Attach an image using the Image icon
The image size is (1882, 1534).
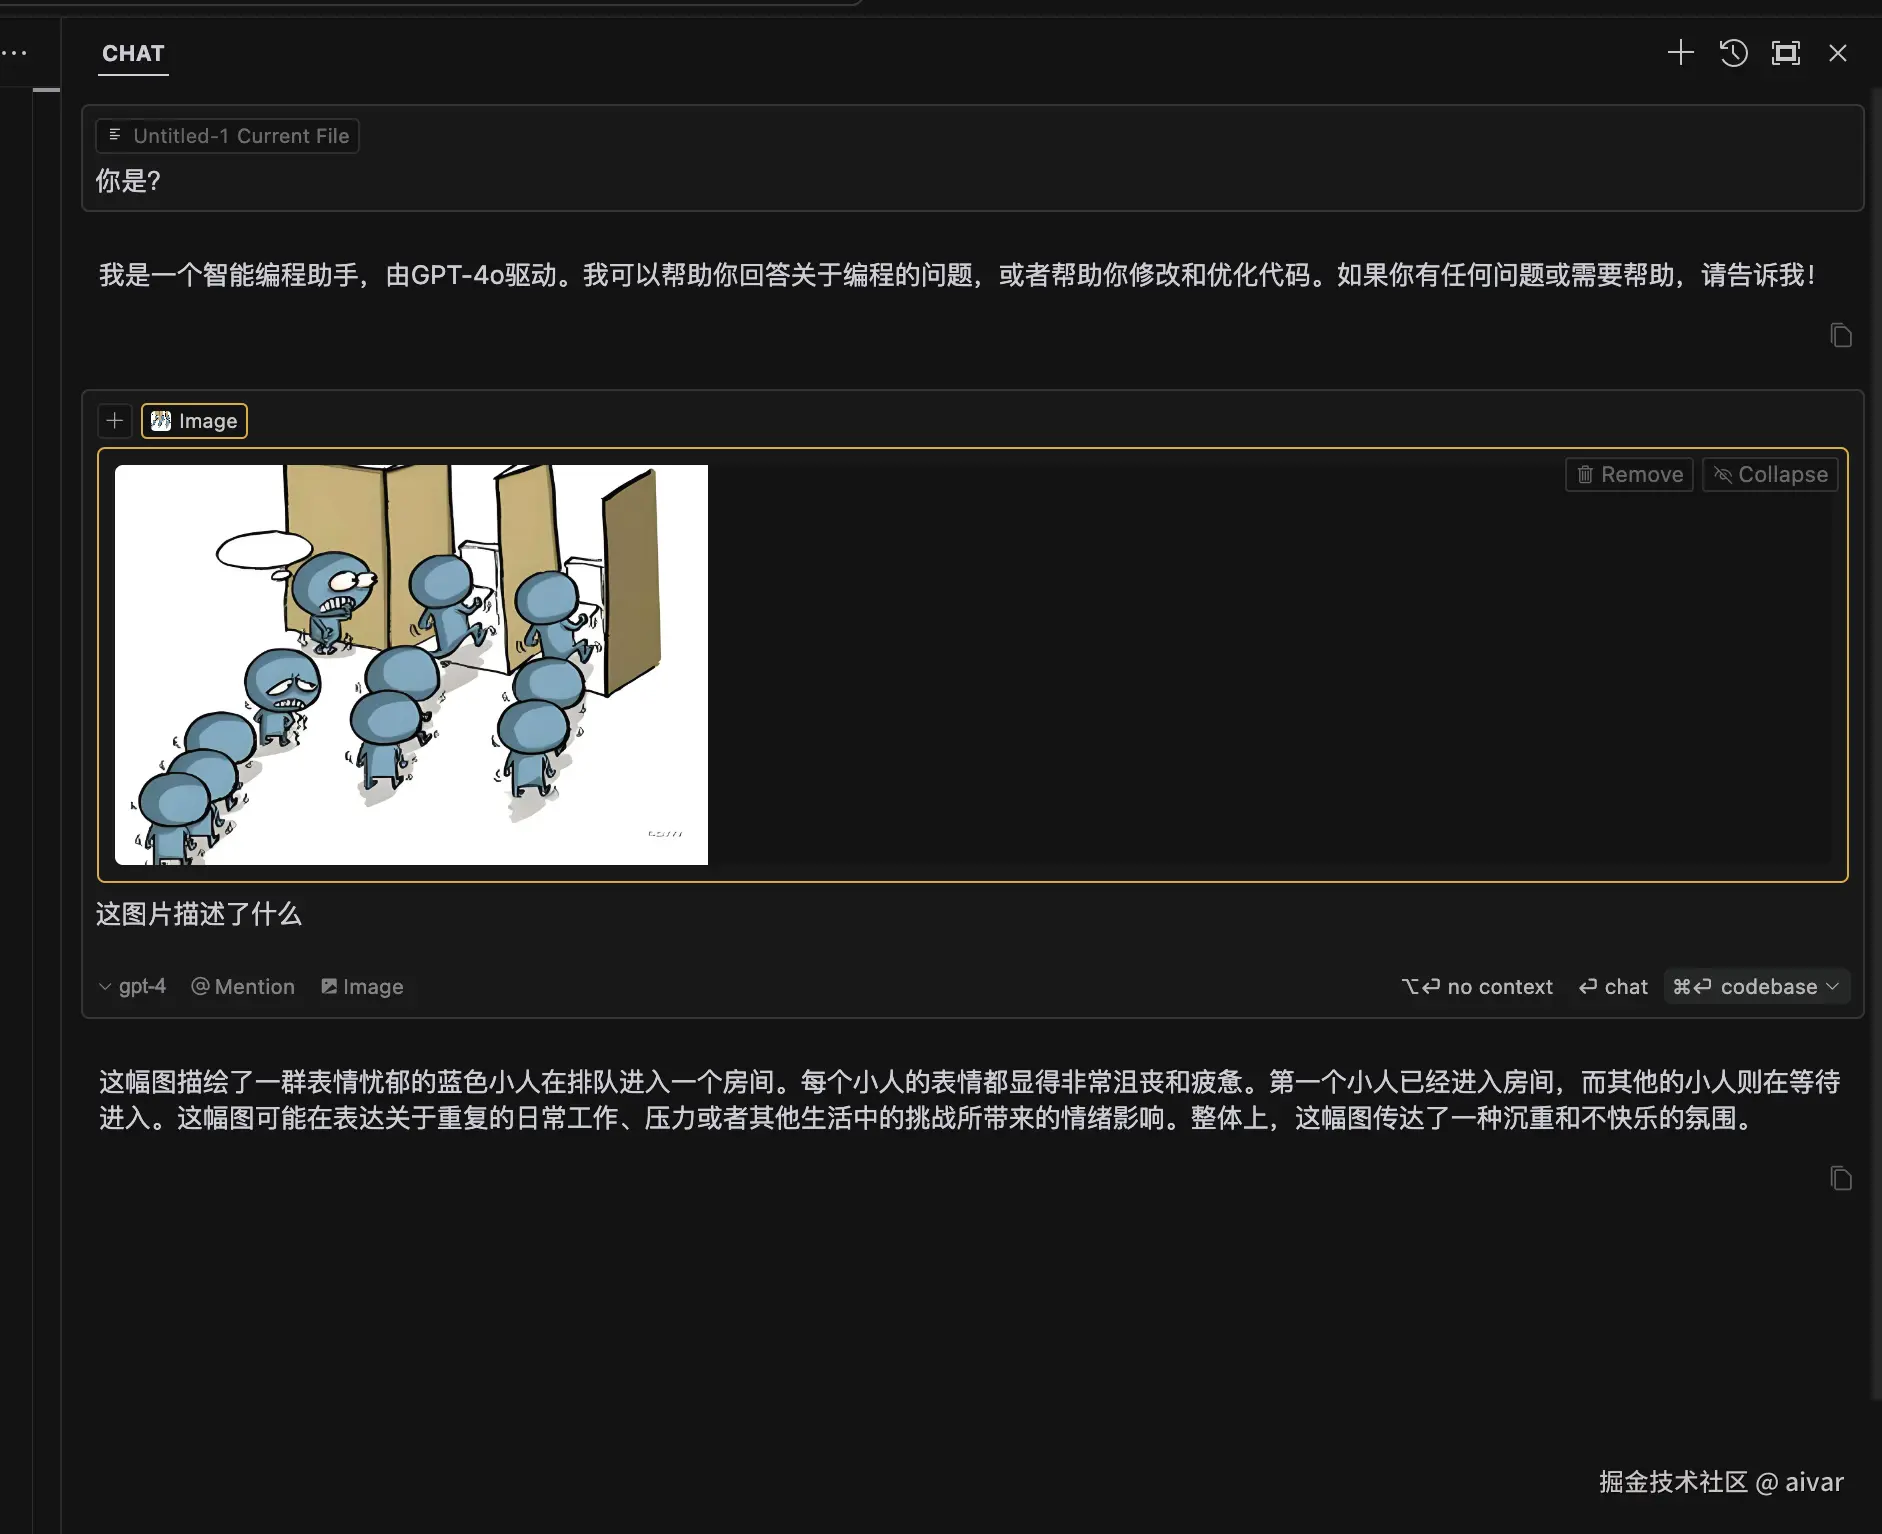pos(362,986)
